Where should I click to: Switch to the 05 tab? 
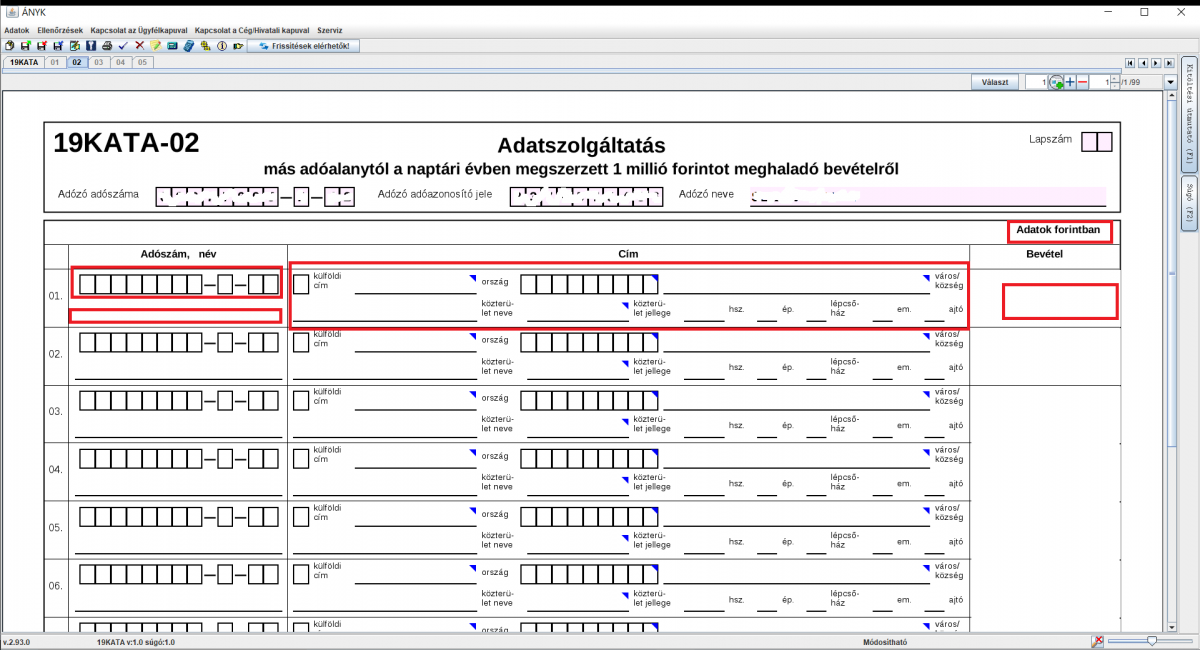coord(143,62)
